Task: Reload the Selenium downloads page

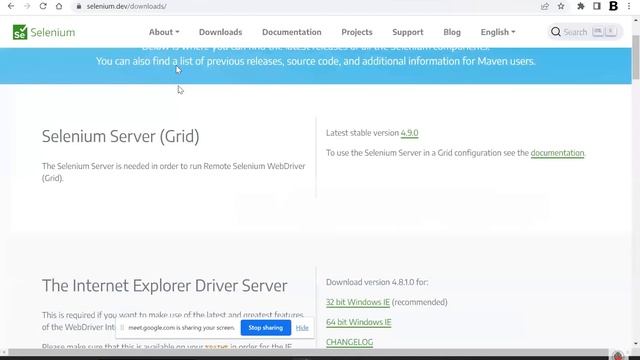Action: pyautogui.click(x=43, y=6)
